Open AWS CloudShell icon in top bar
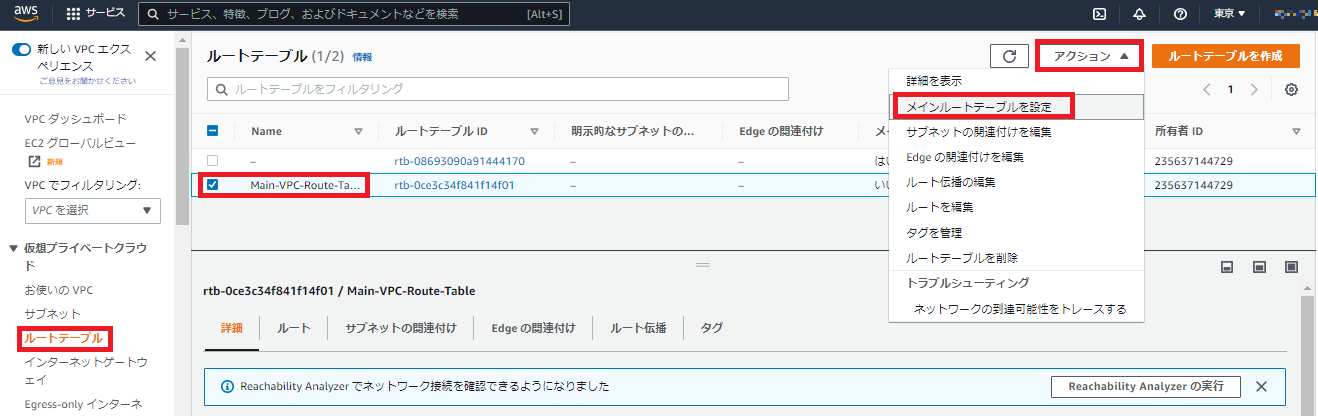The image size is (1318, 416). tap(1099, 14)
